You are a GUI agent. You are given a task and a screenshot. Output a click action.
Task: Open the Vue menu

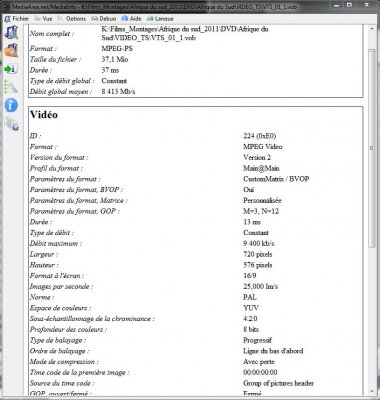pos(43,19)
